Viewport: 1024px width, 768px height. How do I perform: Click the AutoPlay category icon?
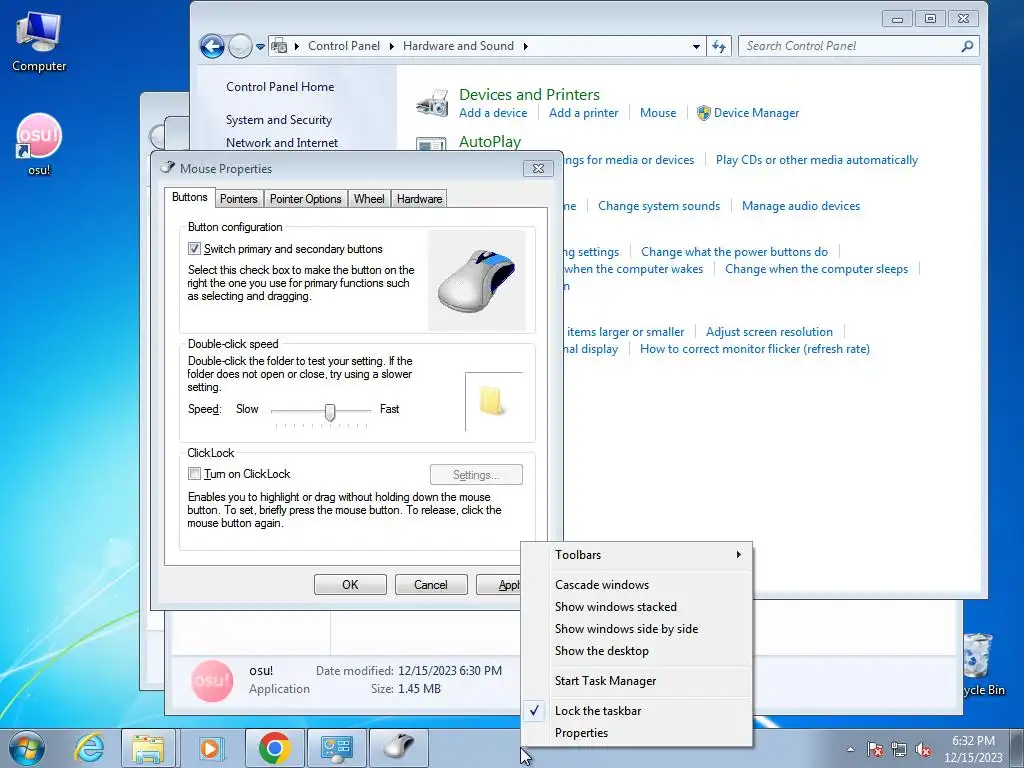click(432, 145)
